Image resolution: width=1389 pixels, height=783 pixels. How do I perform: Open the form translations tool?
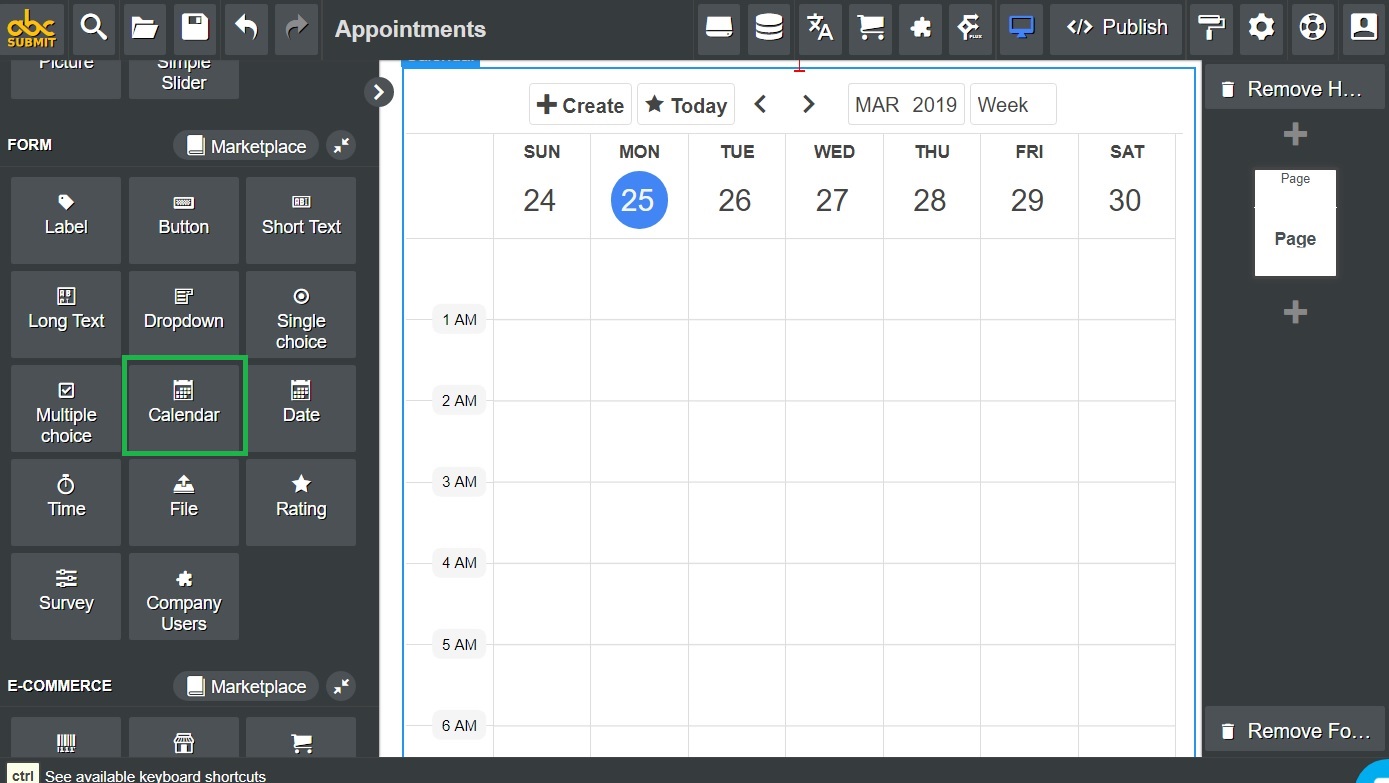[x=820, y=29]
